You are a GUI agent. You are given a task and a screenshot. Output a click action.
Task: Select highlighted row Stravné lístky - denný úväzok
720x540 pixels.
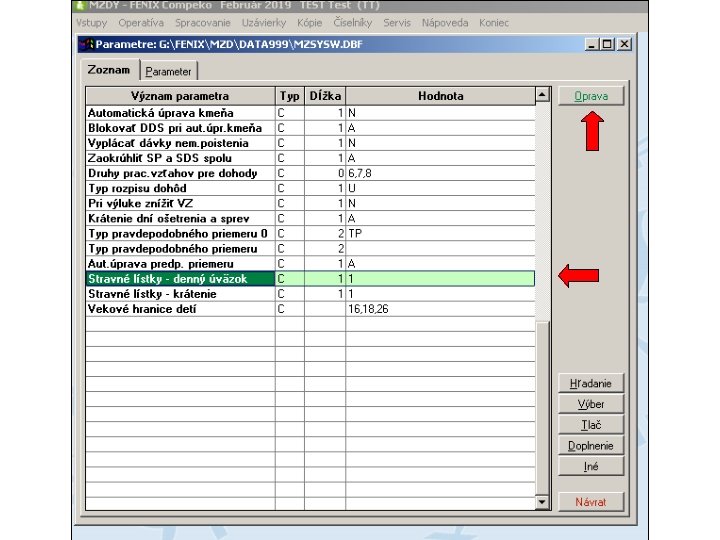[310, 279]
